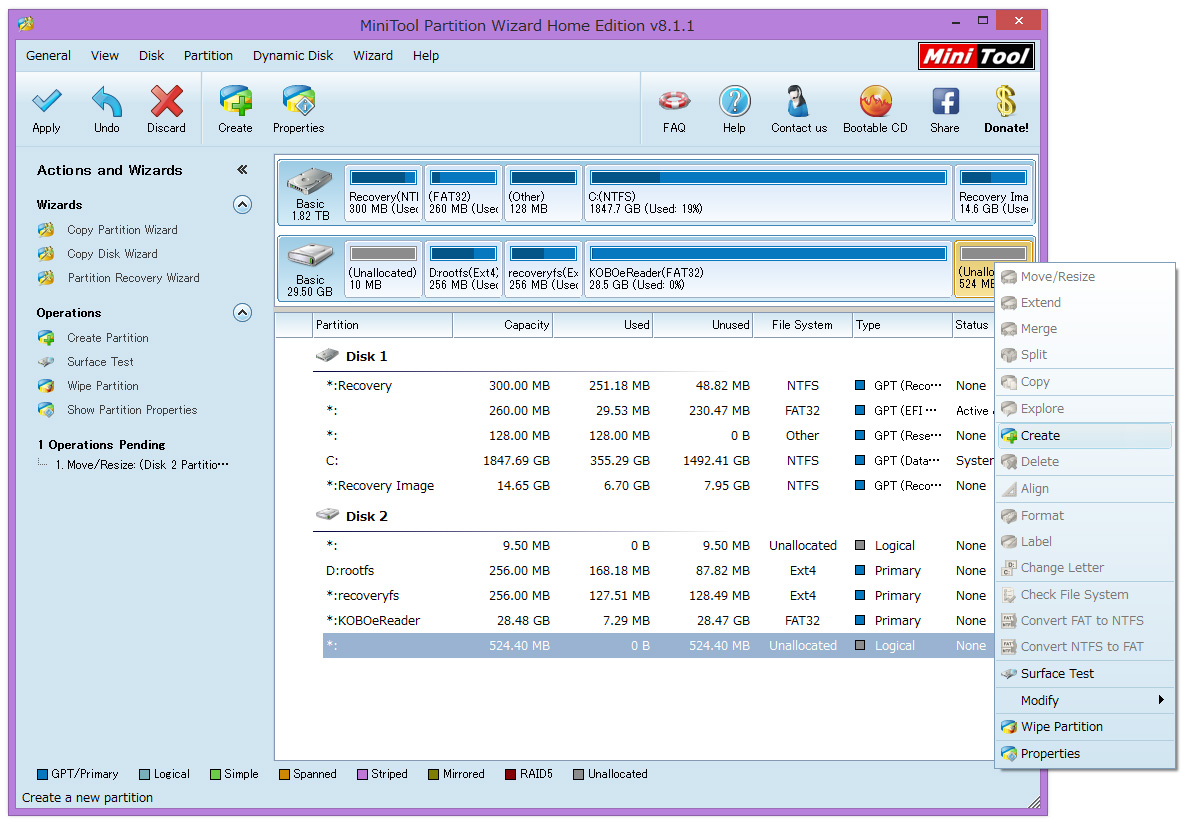
Task: Click the Bootable CD icon
Action: tap(876, 101)
